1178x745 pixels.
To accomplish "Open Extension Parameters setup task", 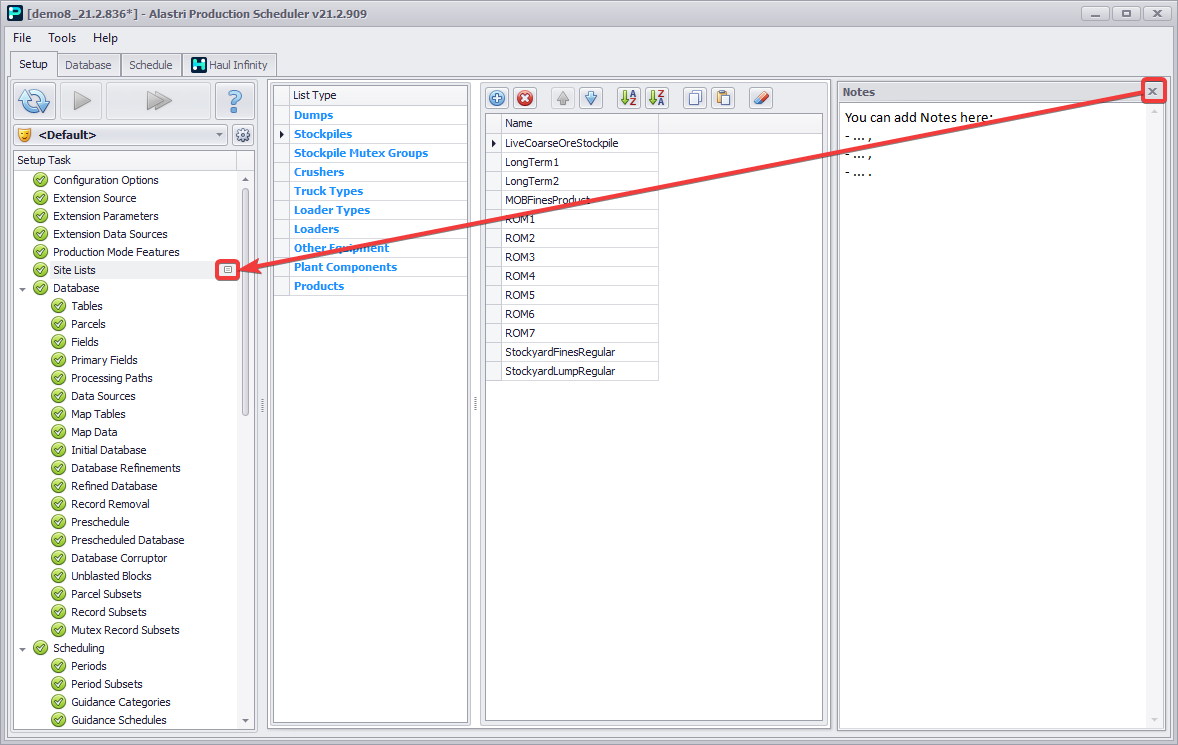I will pos(106,216).
